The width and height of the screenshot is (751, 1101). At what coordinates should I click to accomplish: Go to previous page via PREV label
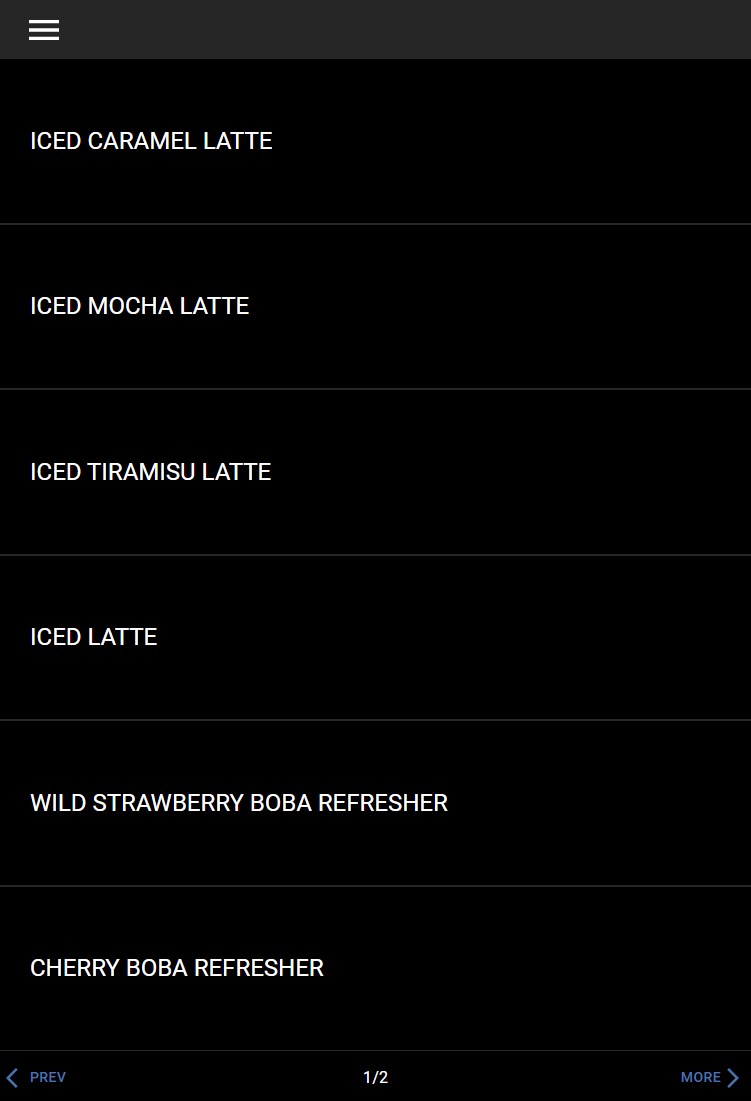pyautogui.click(x=48, y=1077)
